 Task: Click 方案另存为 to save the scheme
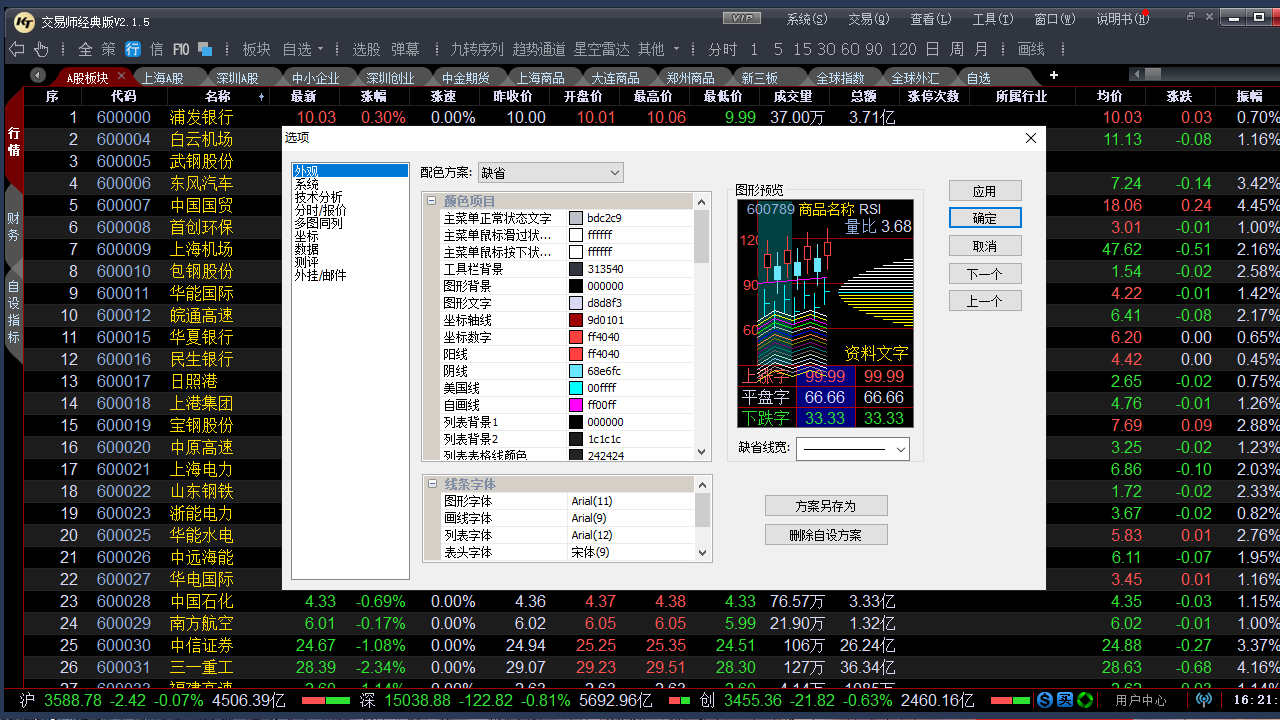coord(826,506)
